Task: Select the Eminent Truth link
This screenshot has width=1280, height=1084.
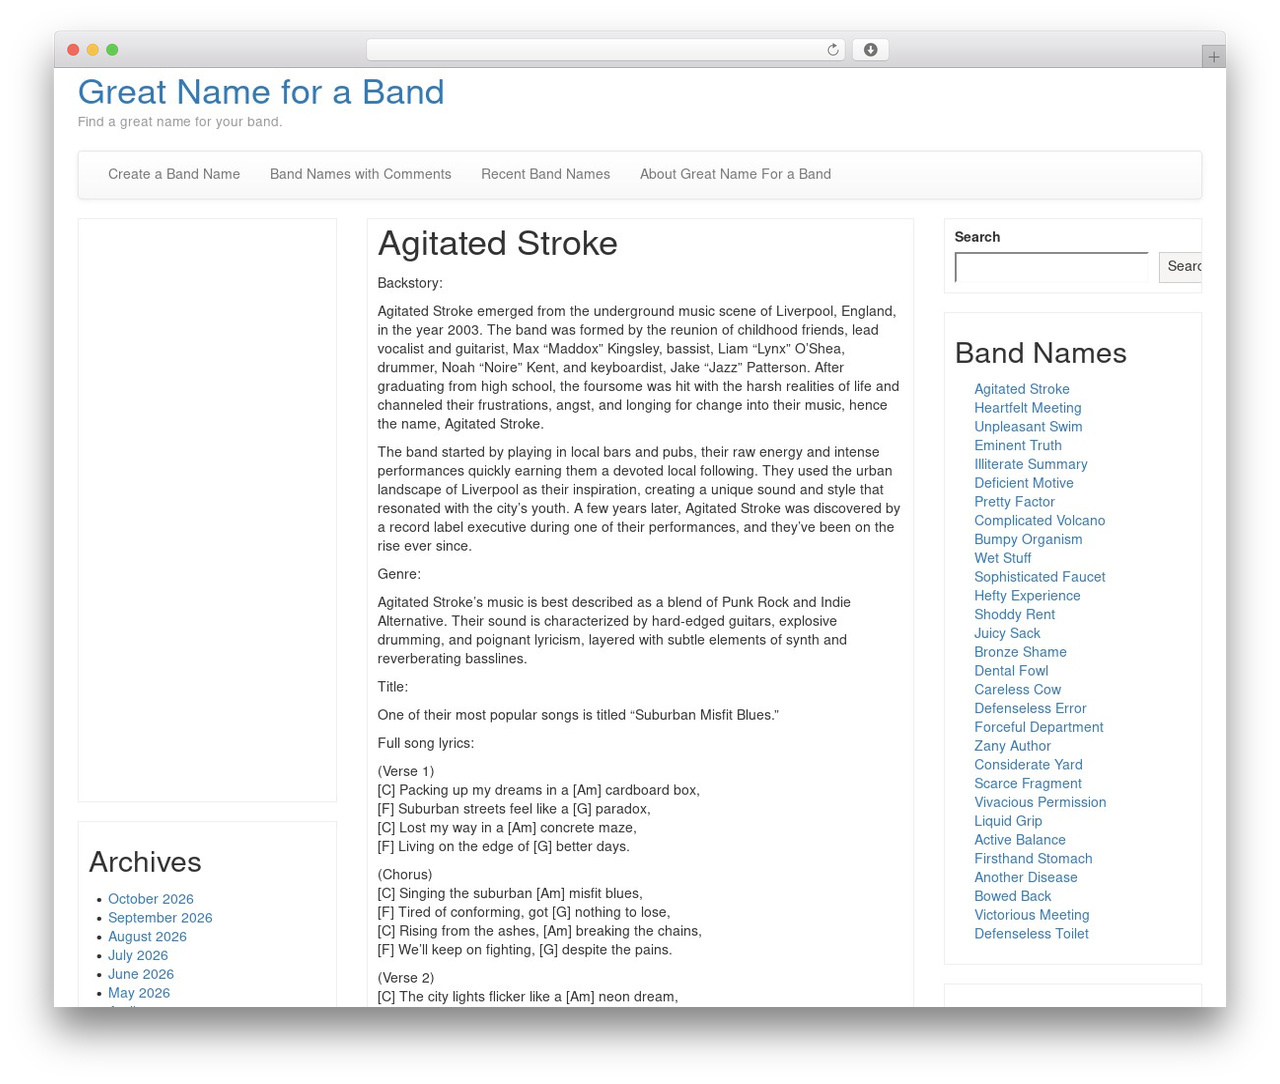Action: [x=1018, y=446]
